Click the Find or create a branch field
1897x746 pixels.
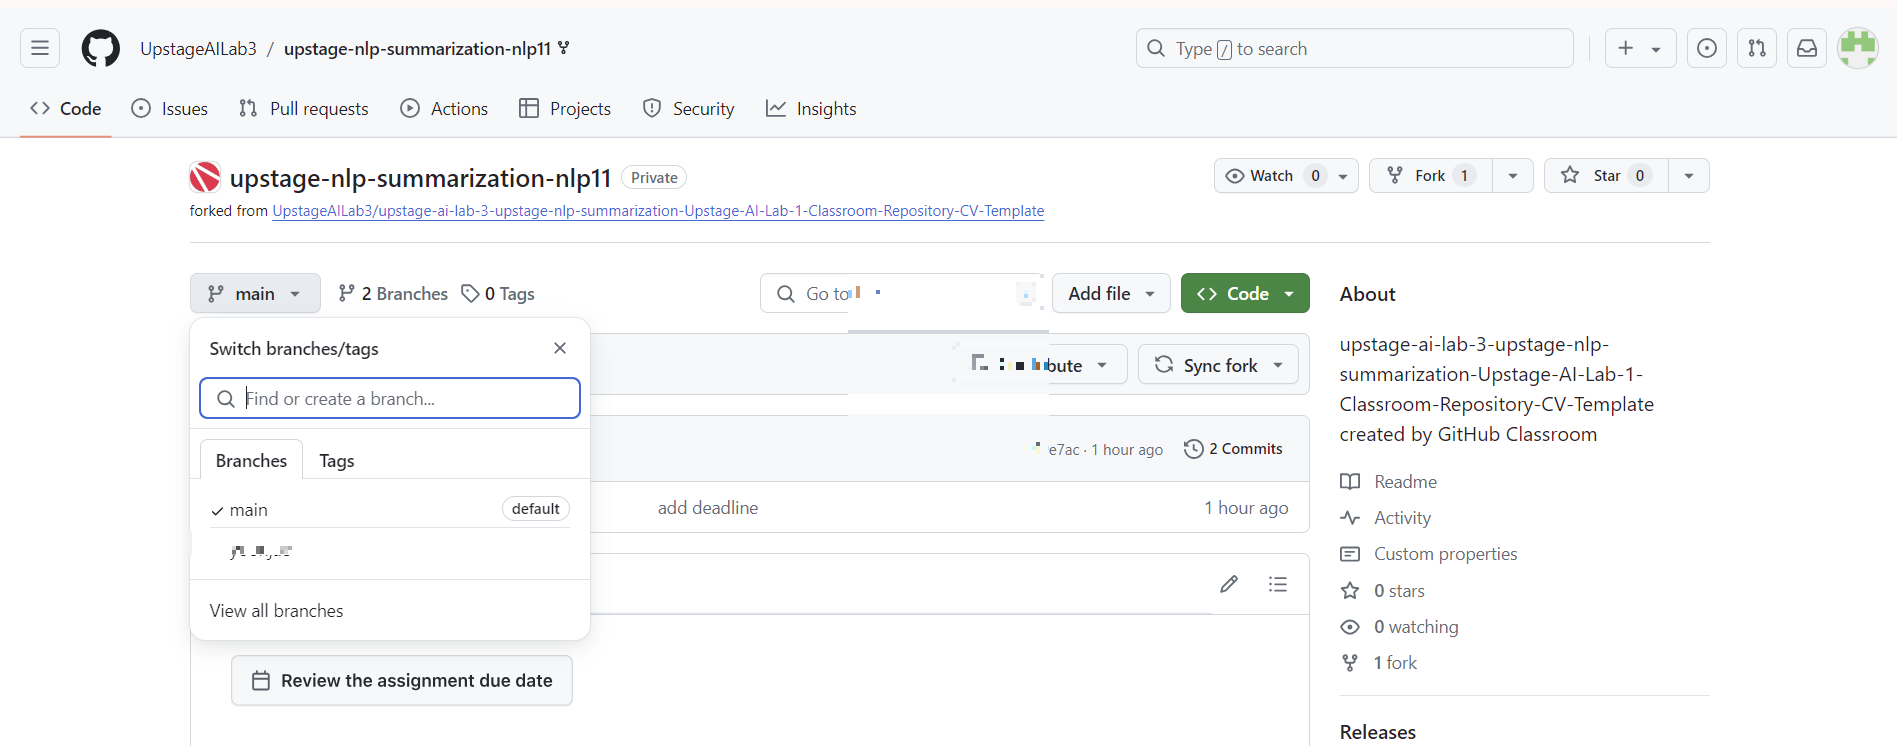[x=390, y=398]
